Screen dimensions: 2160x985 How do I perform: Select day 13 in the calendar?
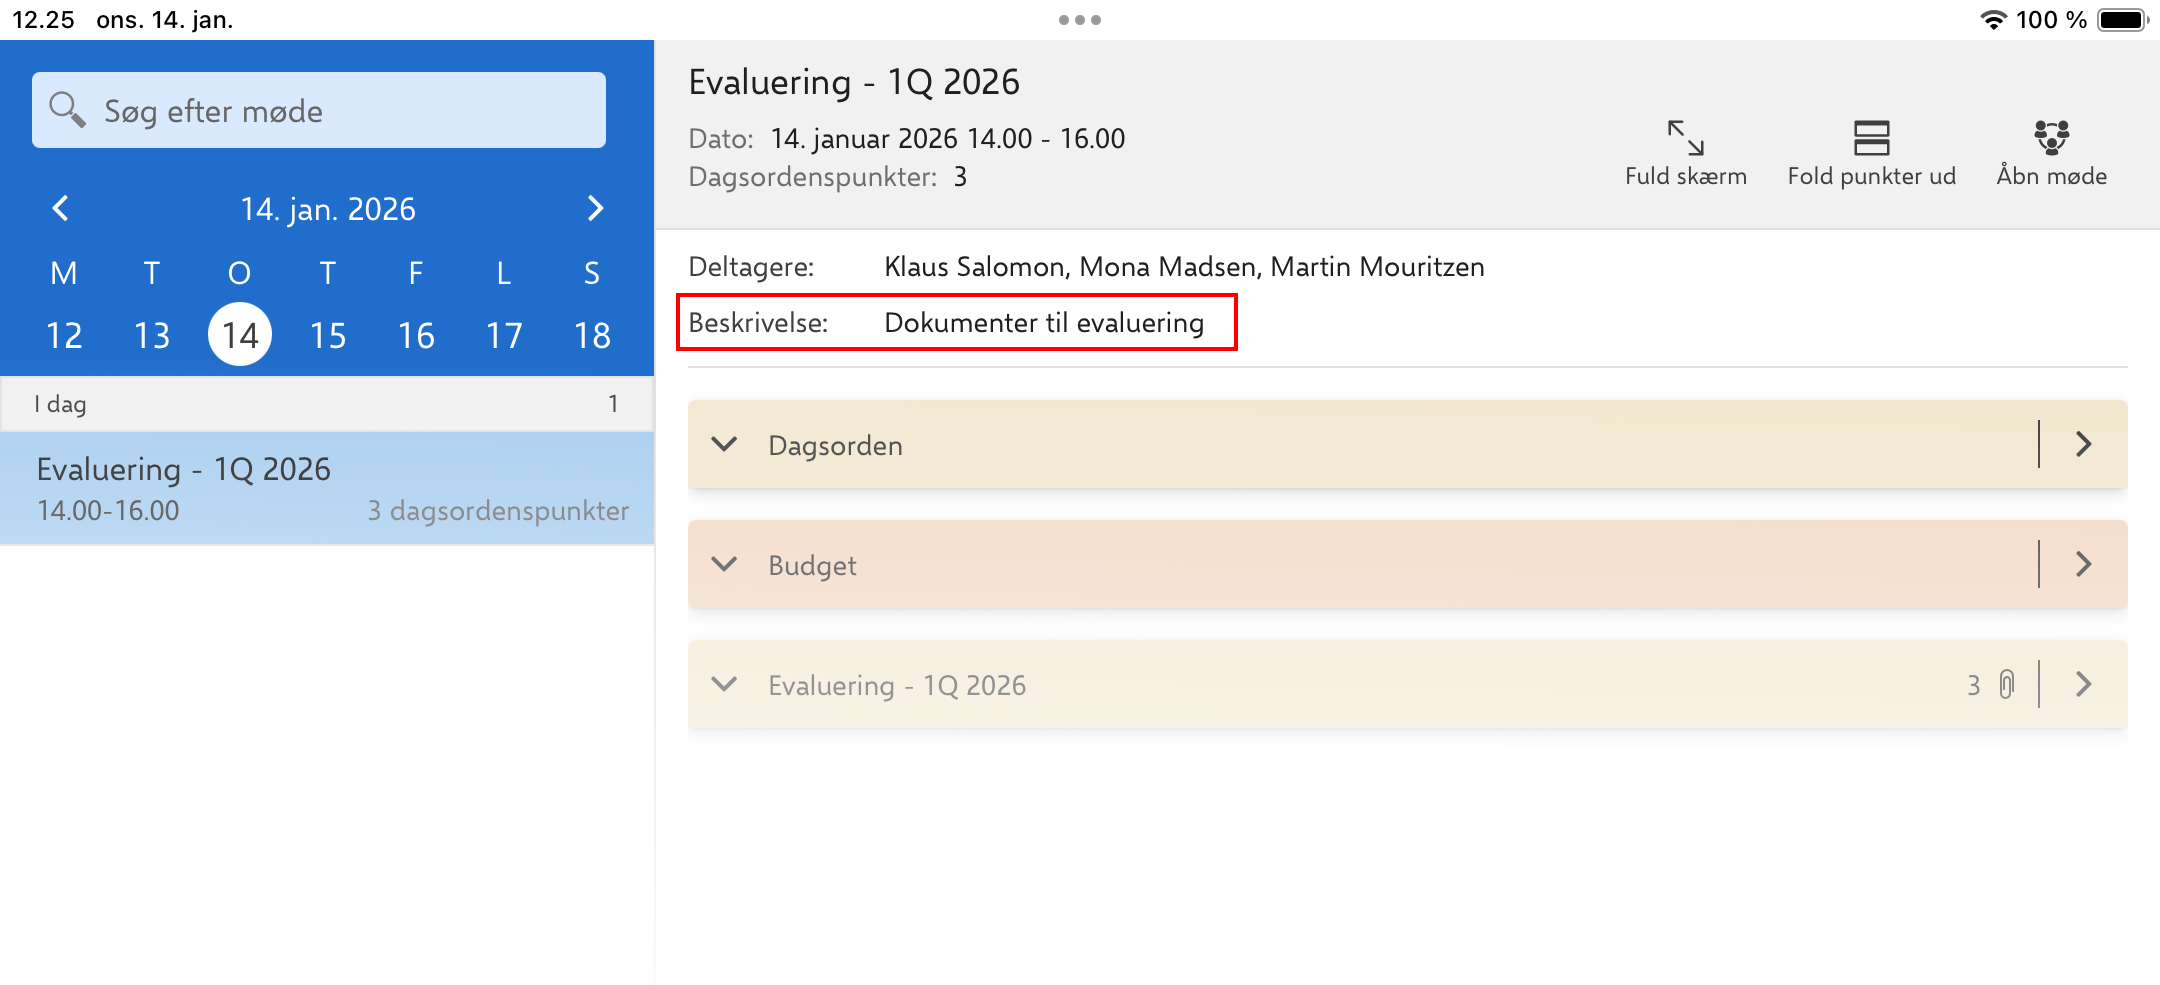click(x=152, y=335)
